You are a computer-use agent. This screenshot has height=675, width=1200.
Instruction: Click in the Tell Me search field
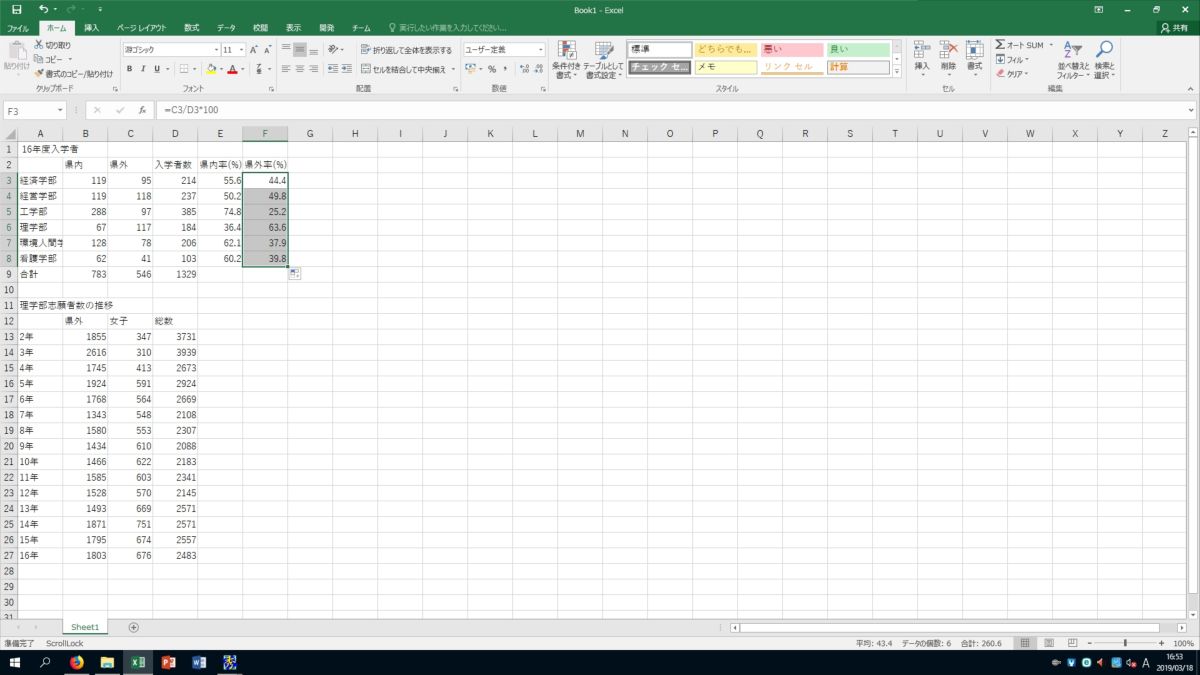click(x=449, y=28)
